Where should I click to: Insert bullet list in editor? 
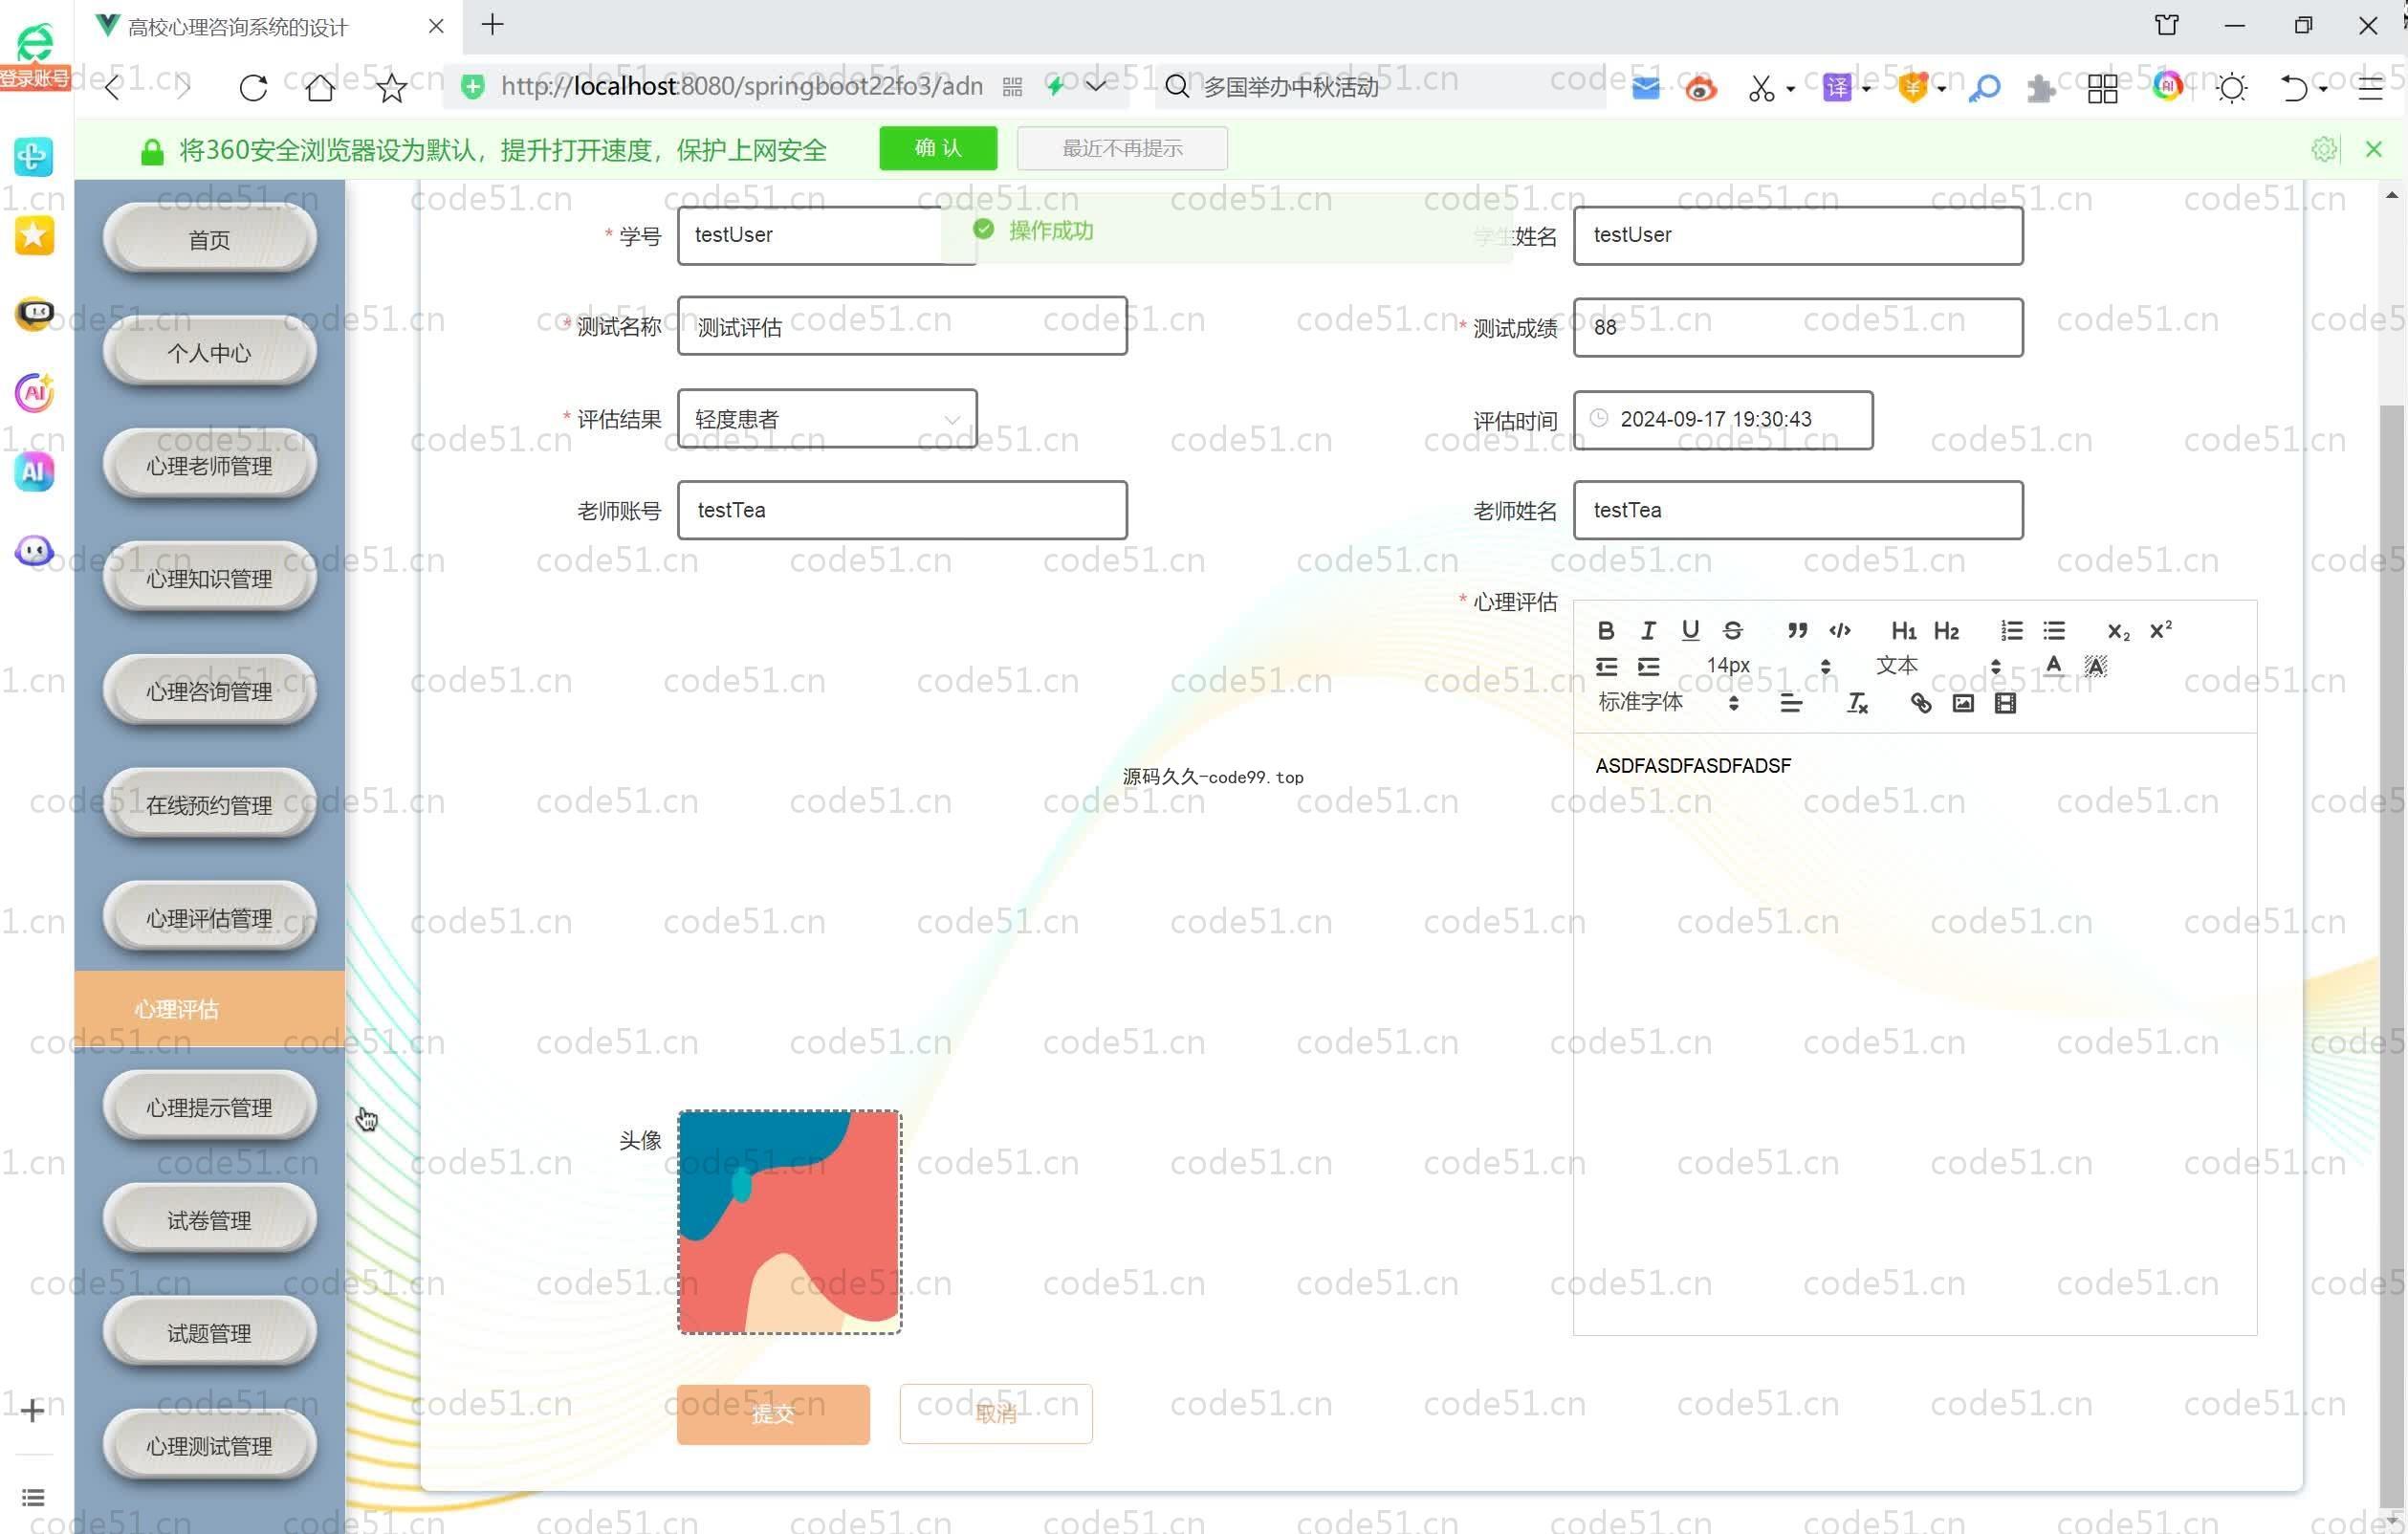(x=2054, y=630)
